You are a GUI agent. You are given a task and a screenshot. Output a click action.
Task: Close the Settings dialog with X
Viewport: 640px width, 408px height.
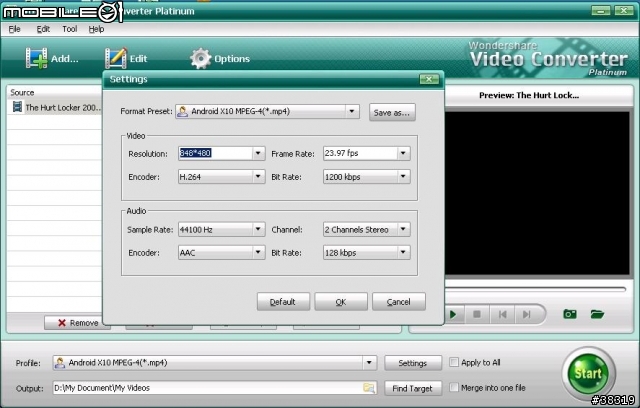[429, 79]
